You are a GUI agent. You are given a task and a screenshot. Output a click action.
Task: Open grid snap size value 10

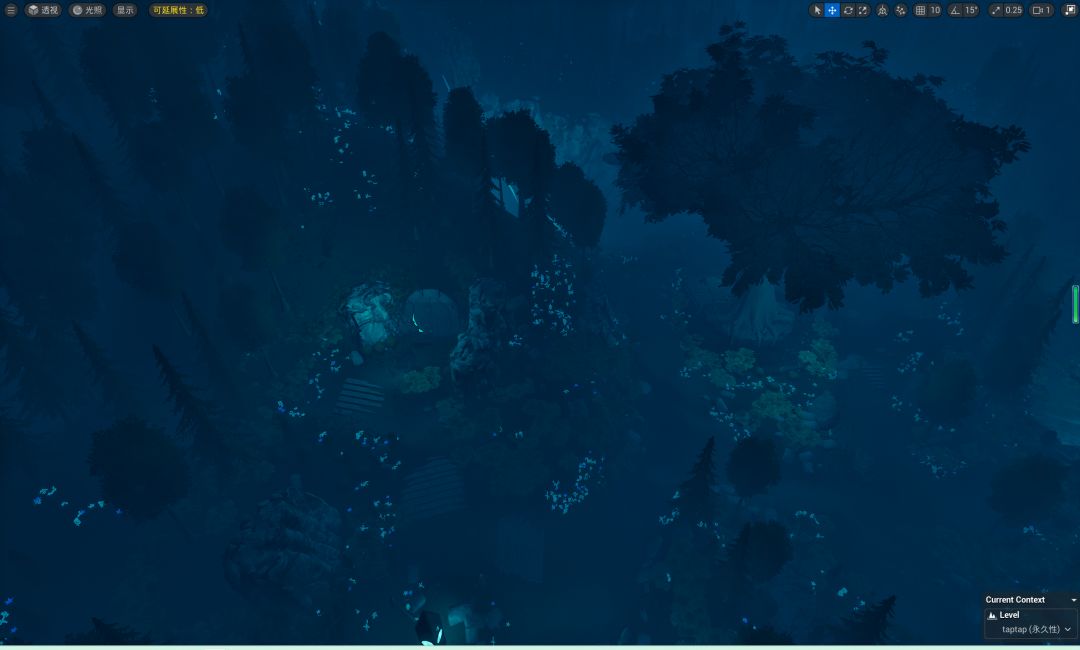click(935, 10)
